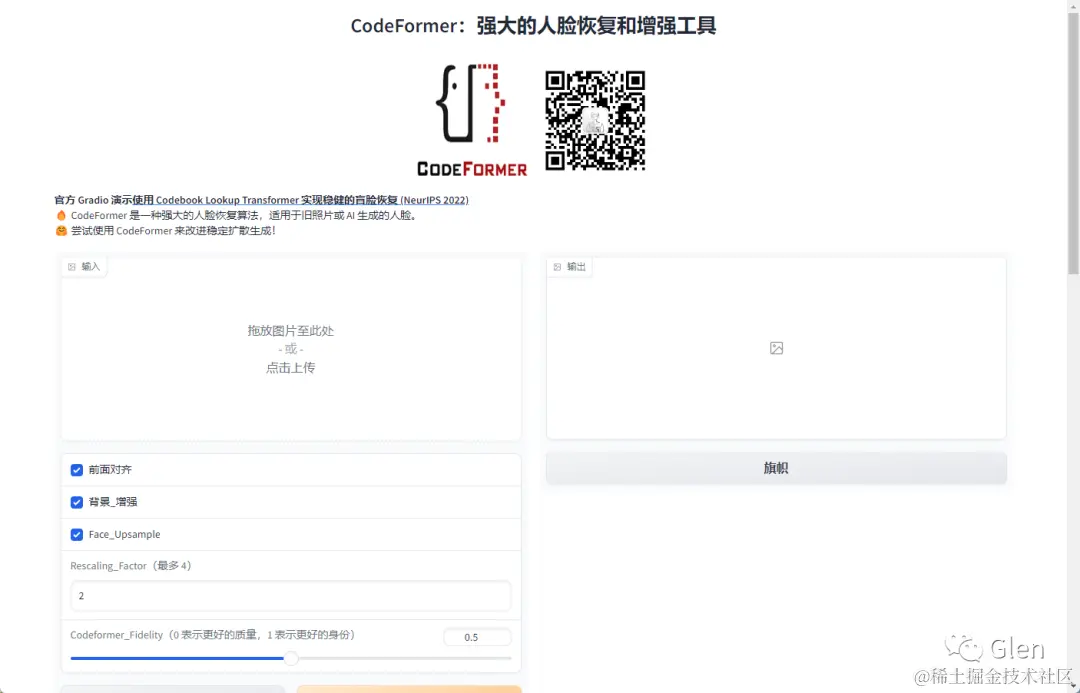Click the 旗帜 button
This screenshot has height=693, width=1080.
click(776, 467)
